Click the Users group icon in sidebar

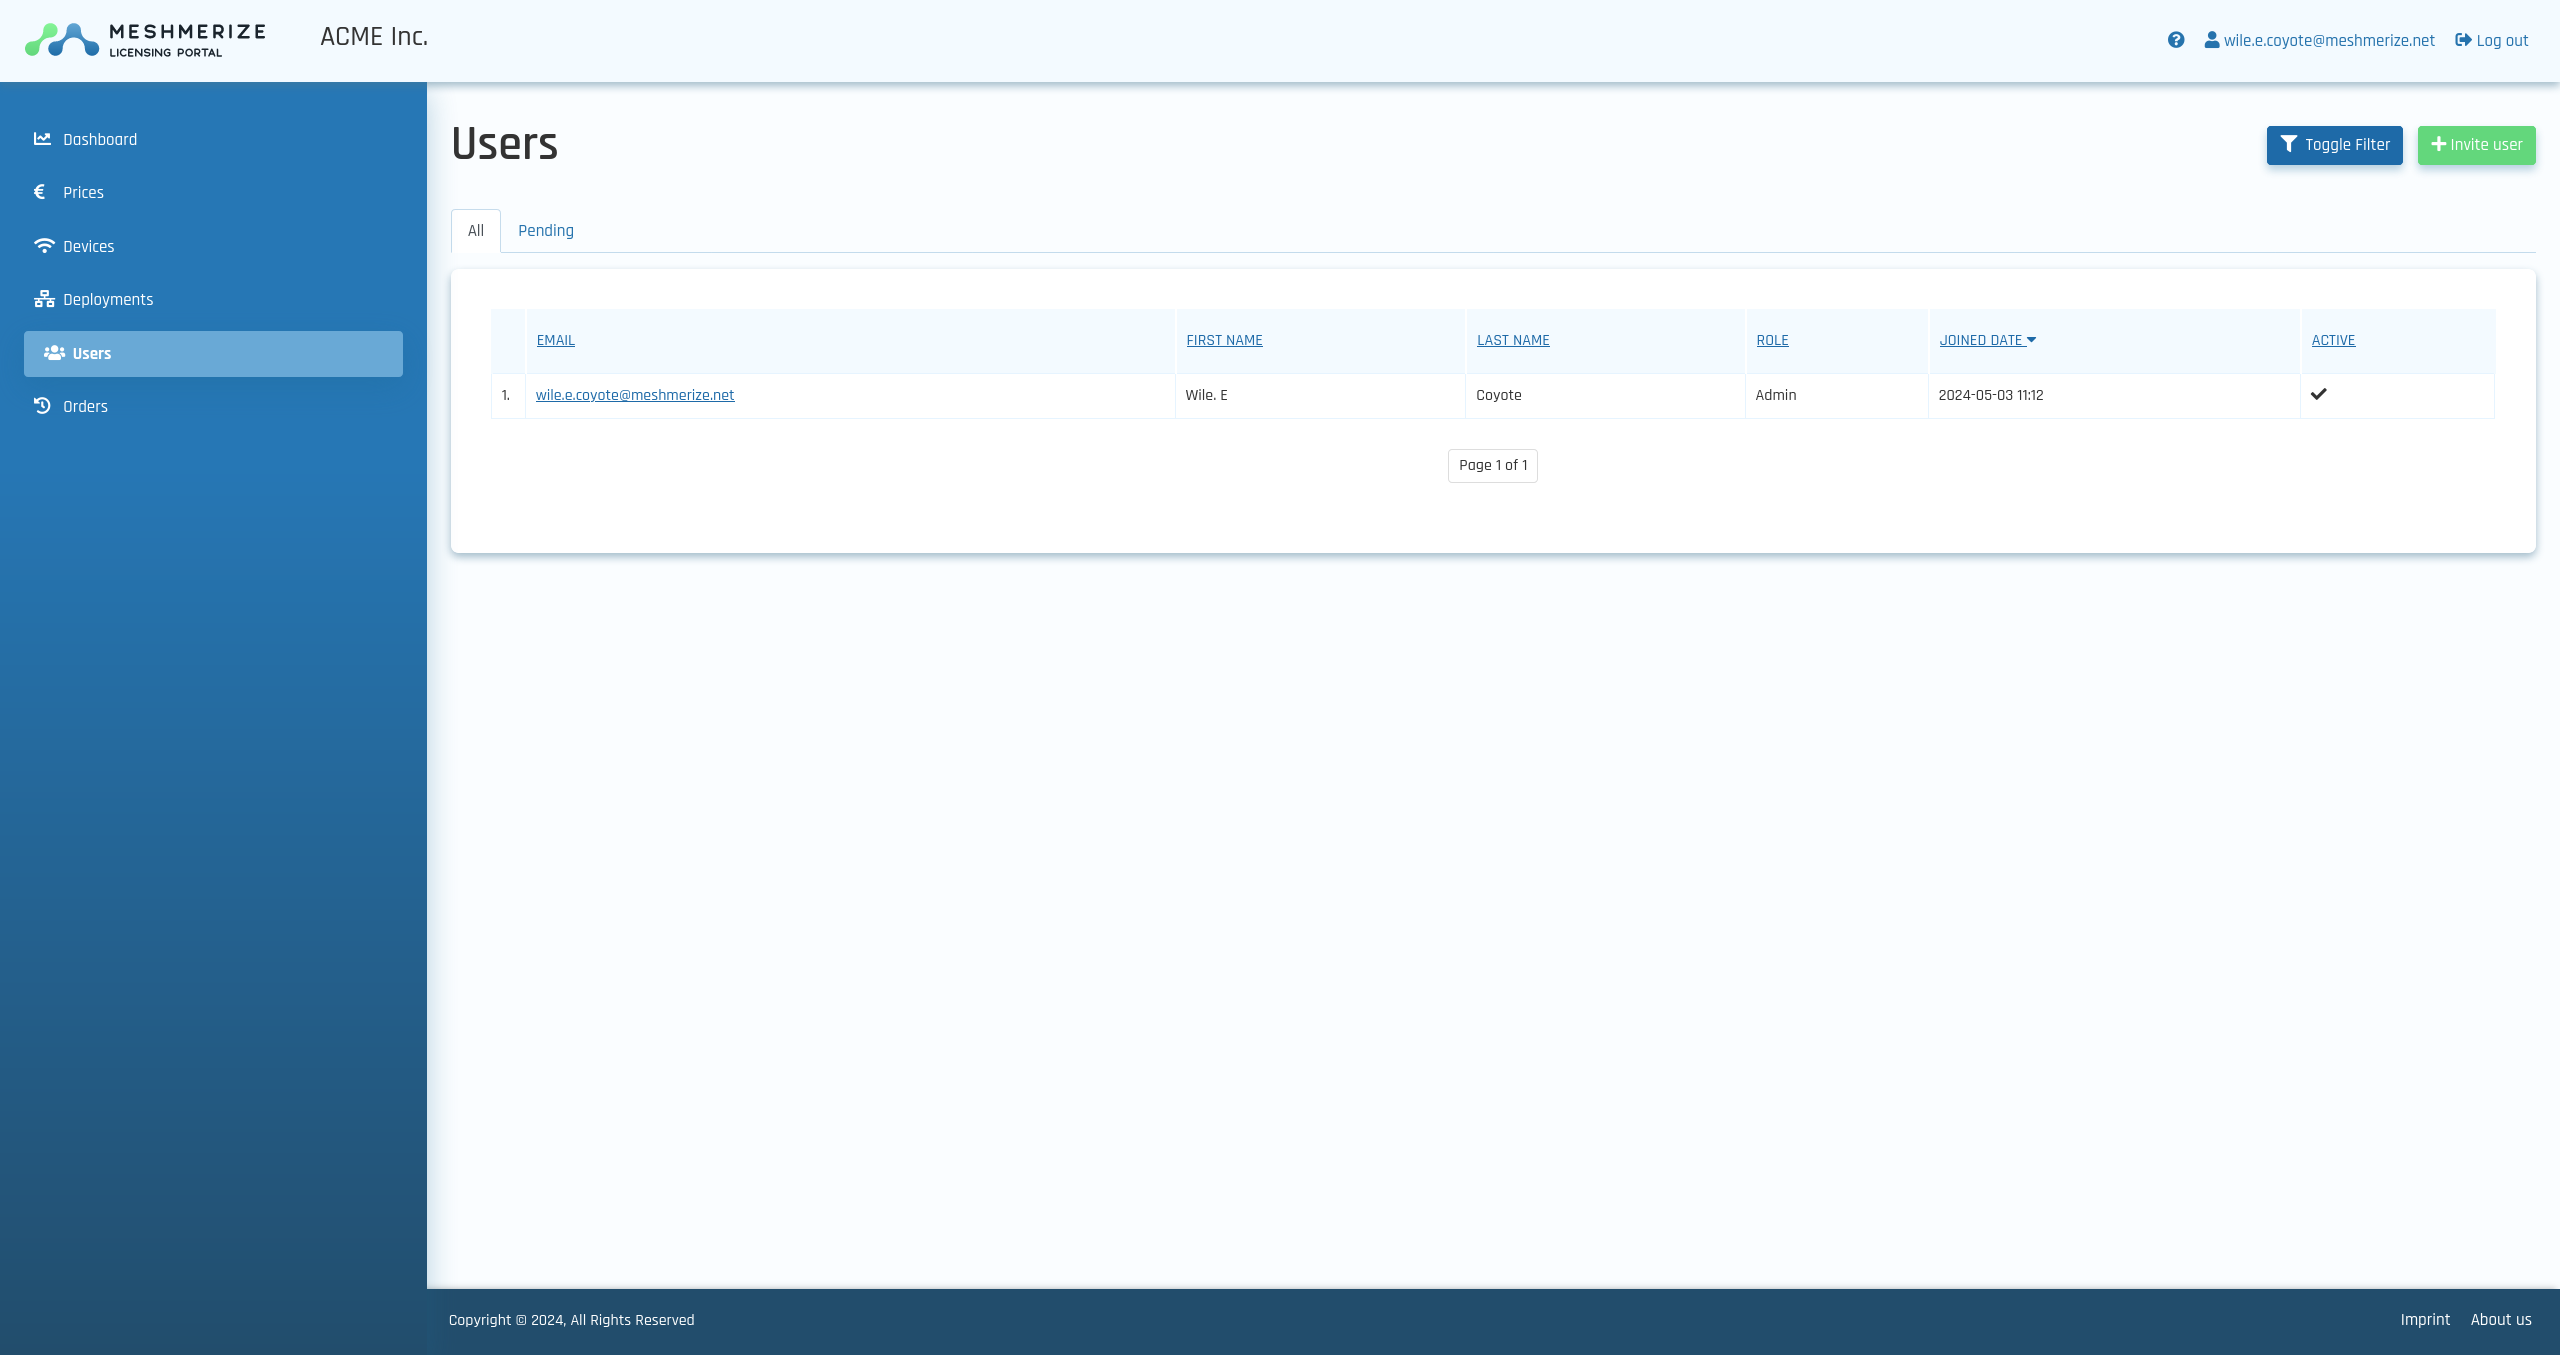[x=54, y=353]
